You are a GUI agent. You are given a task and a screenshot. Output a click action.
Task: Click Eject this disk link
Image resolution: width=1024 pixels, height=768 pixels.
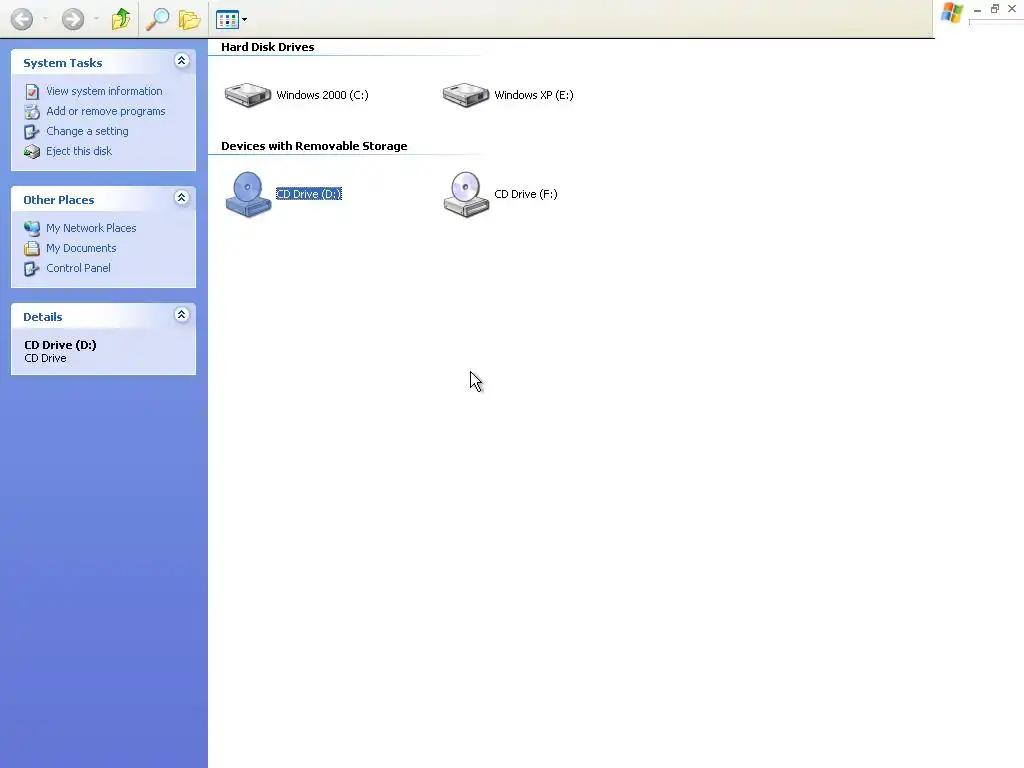79,151
